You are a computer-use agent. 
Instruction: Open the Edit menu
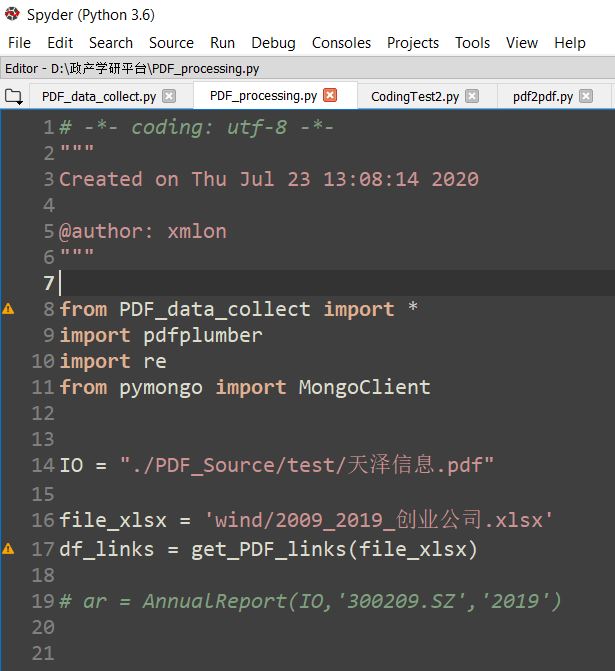(x=60, y=43)
